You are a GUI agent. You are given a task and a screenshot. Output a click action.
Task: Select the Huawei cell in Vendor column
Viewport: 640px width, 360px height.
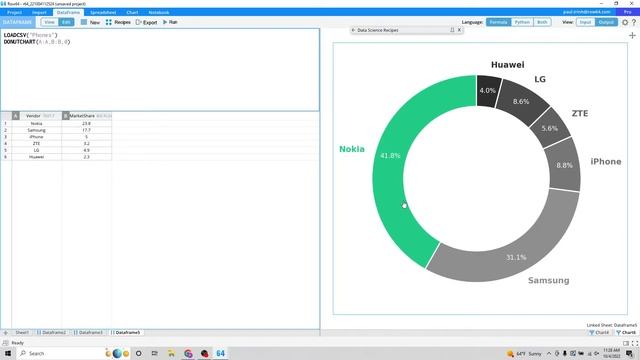[36, 157]
